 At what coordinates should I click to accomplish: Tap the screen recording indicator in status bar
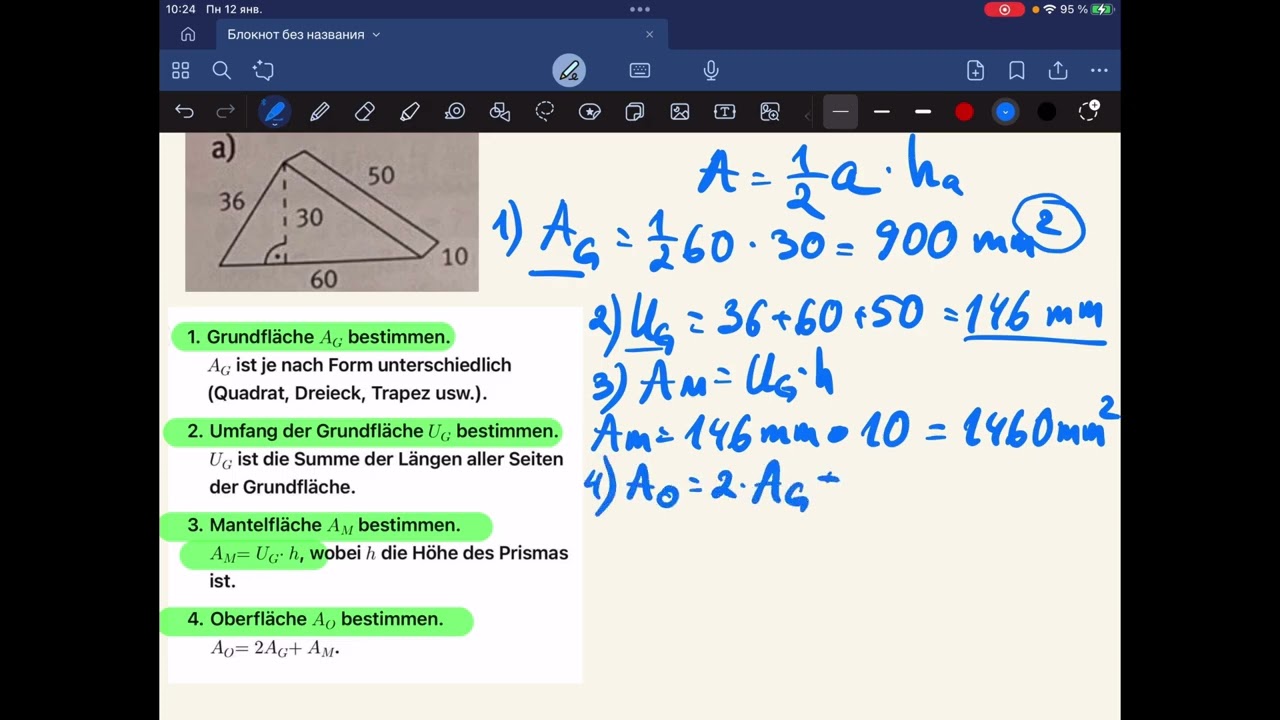click(1004, 9)
